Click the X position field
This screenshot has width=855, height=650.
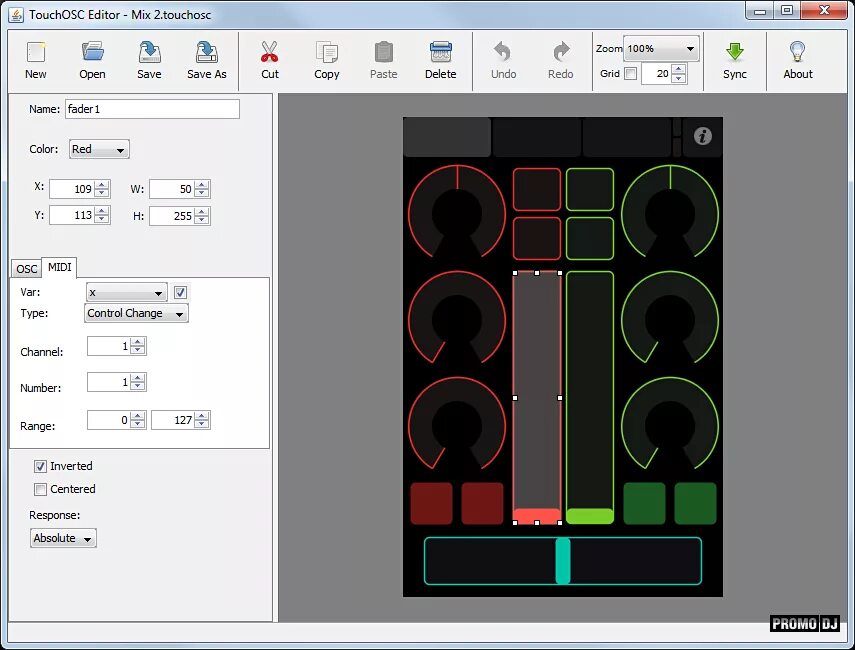coord(72,189)
